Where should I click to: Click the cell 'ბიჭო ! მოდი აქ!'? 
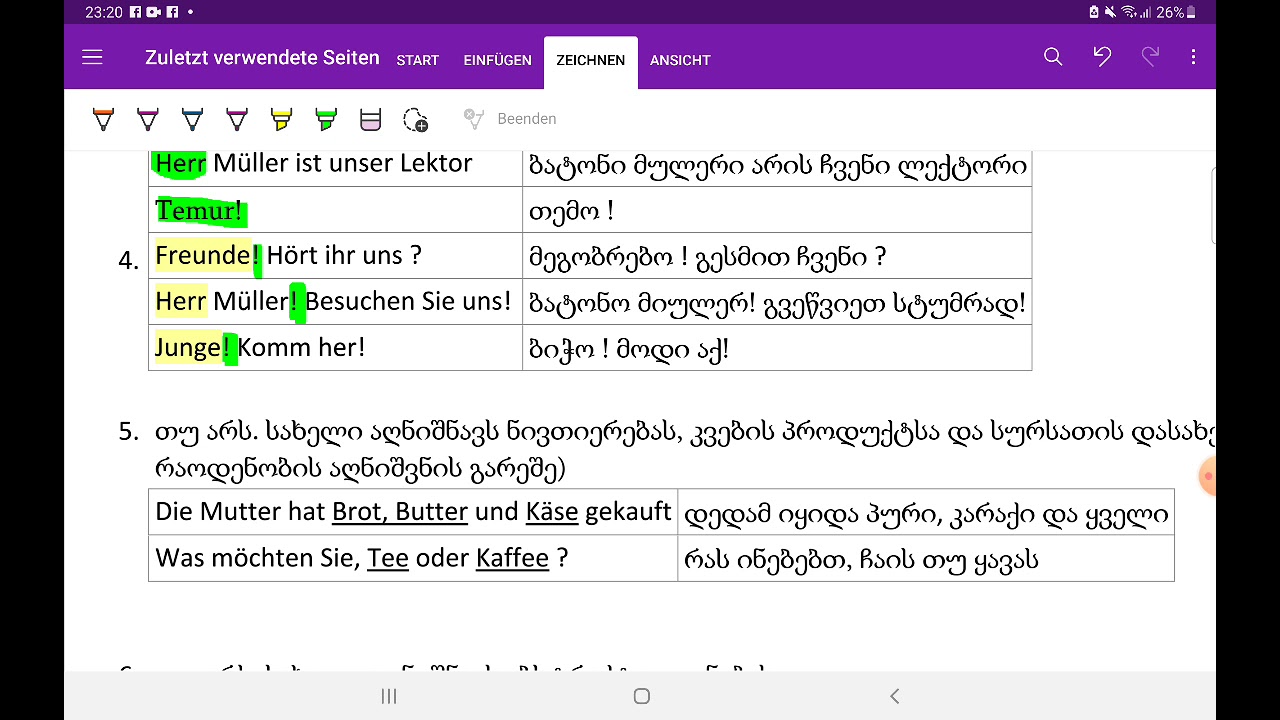777,348
